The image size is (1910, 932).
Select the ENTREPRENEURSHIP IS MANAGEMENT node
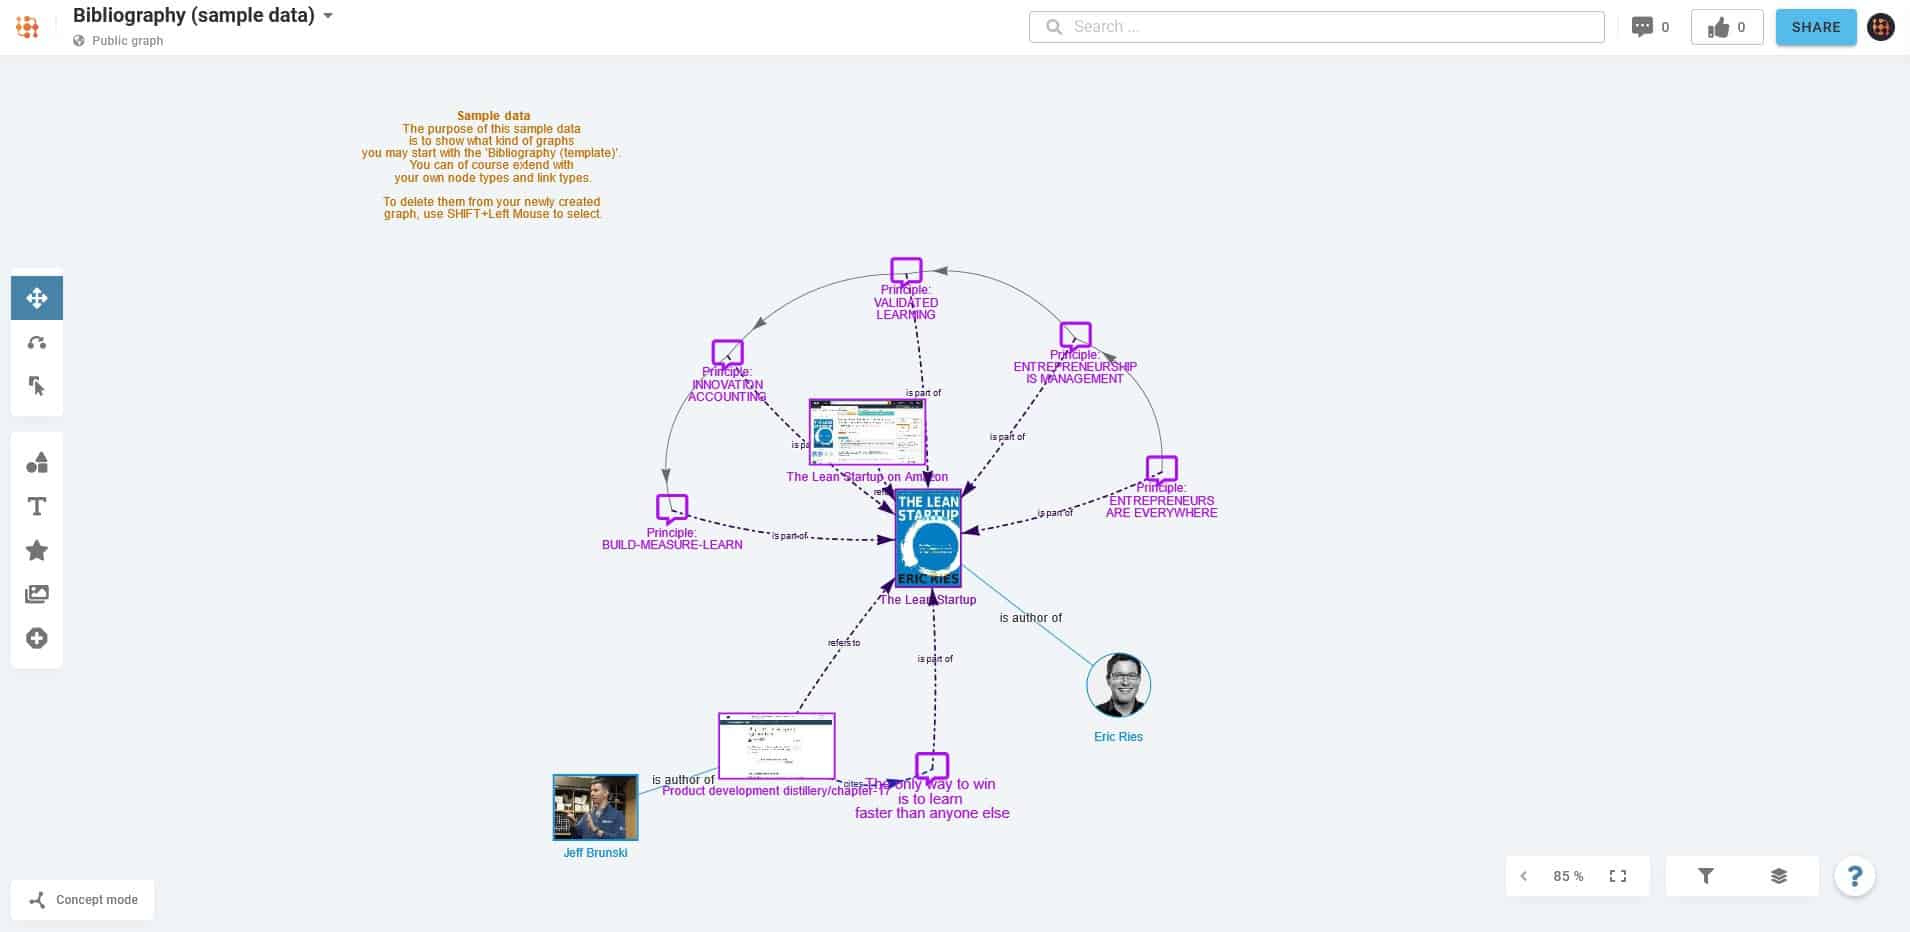1075,336
